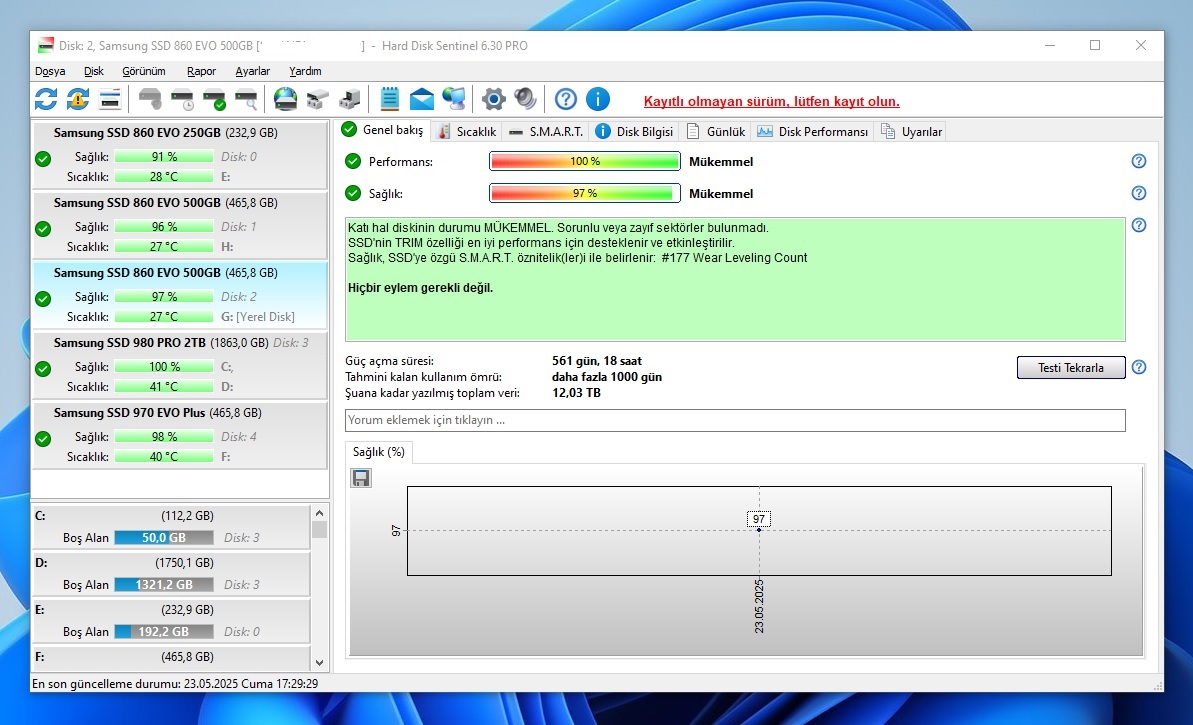This screenshot has height=725, width=1193.
Task: Select Samsung SSD 860 EVO 250GB disk
Action: click(180, 154)
